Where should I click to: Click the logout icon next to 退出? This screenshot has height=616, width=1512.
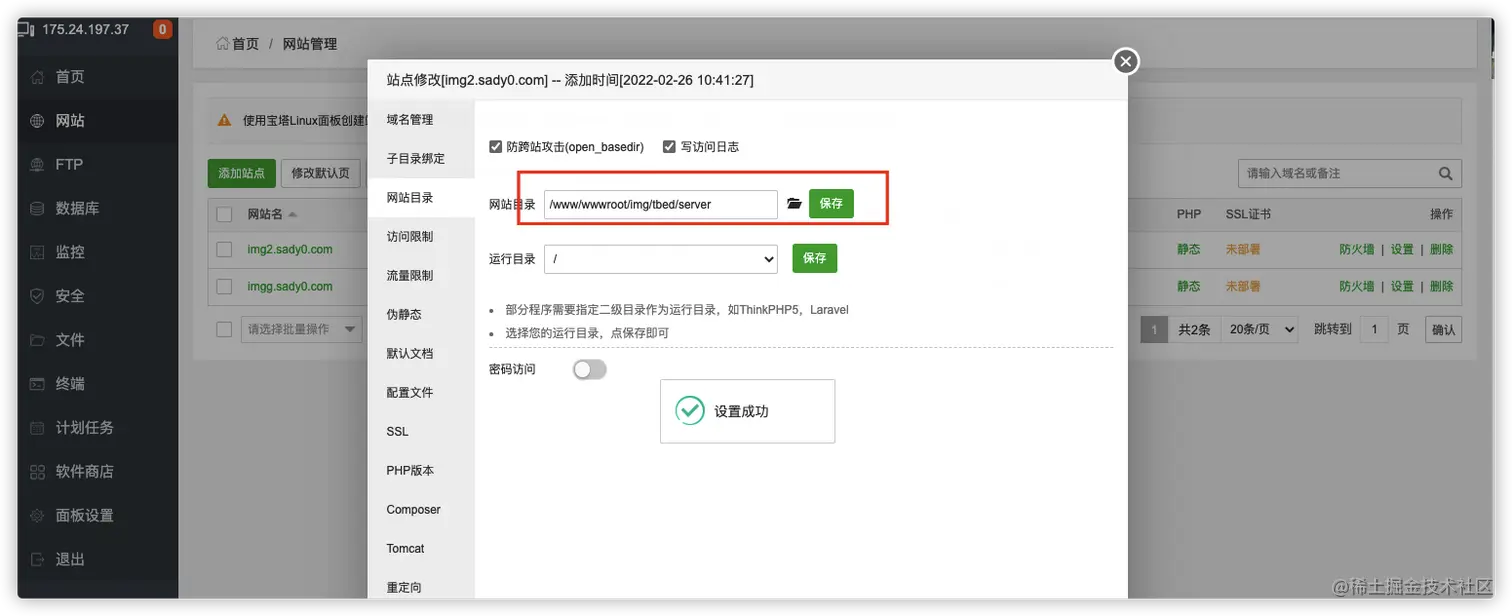pos(38,560)
